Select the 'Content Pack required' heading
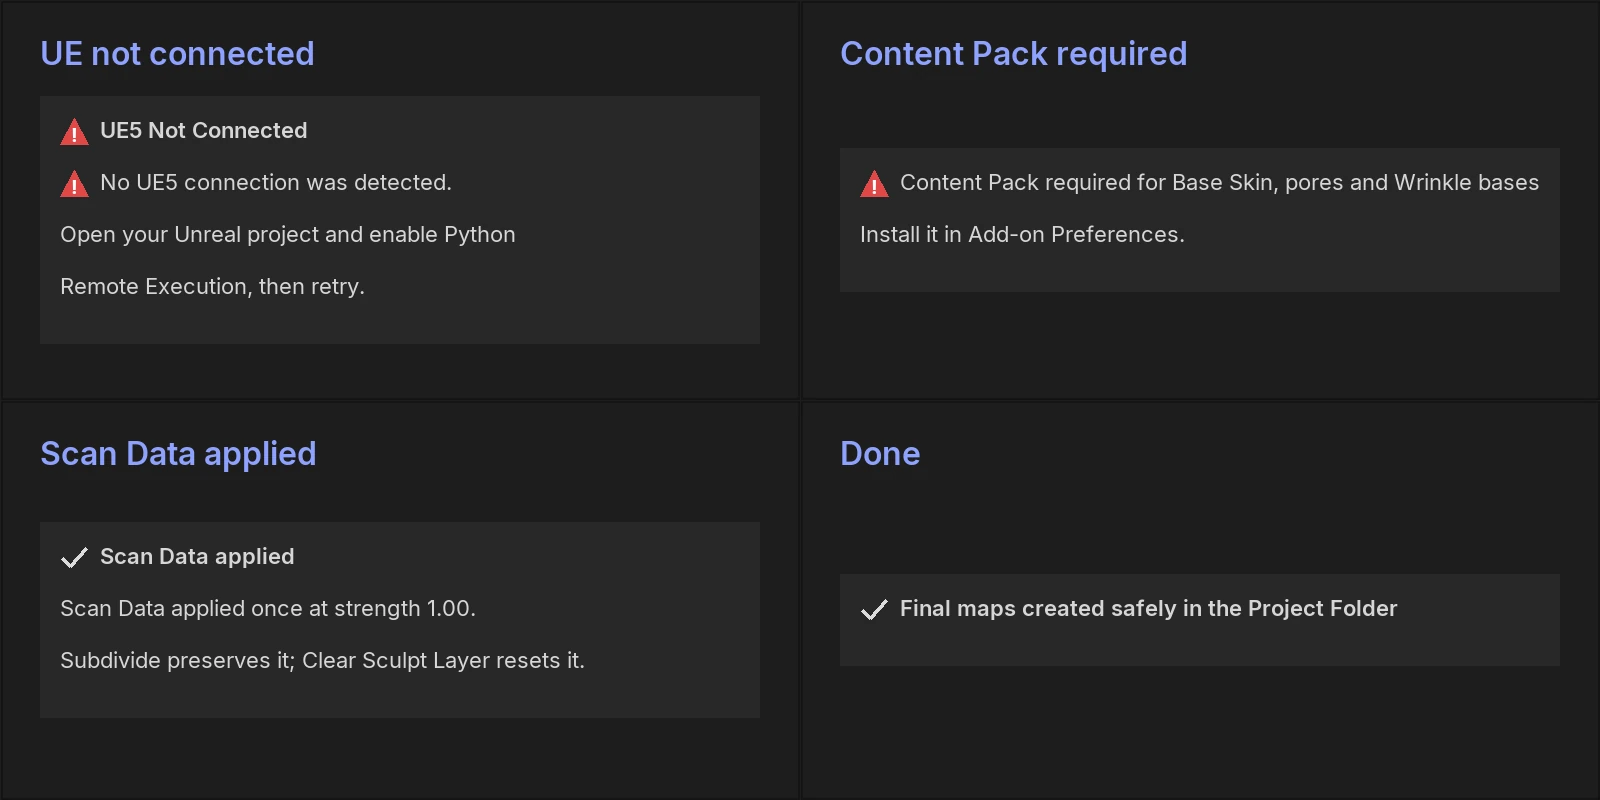This screenshot has height=800, width=1600. tap(1013, 54)
